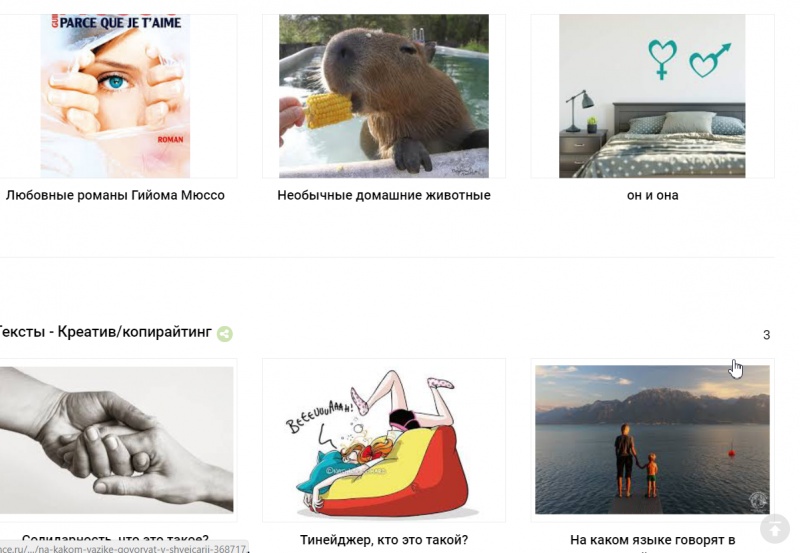
Task: Click the green share icon beside Тексты heading
Action: [225, 334]
